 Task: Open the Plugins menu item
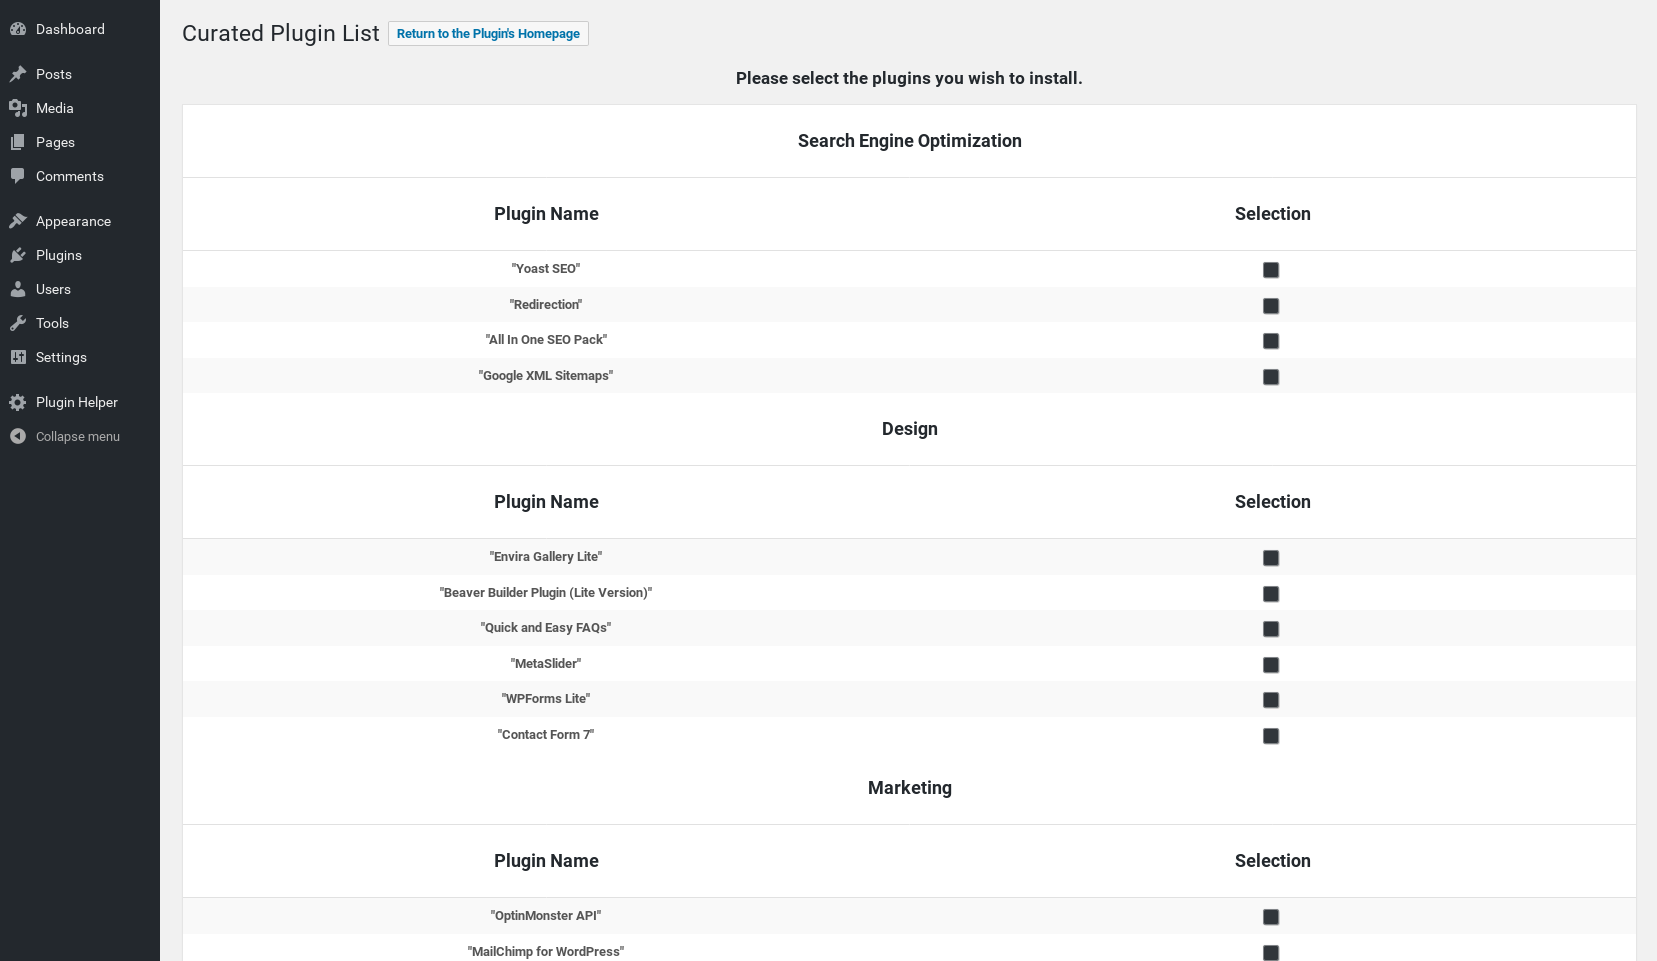tap(80, 255)
